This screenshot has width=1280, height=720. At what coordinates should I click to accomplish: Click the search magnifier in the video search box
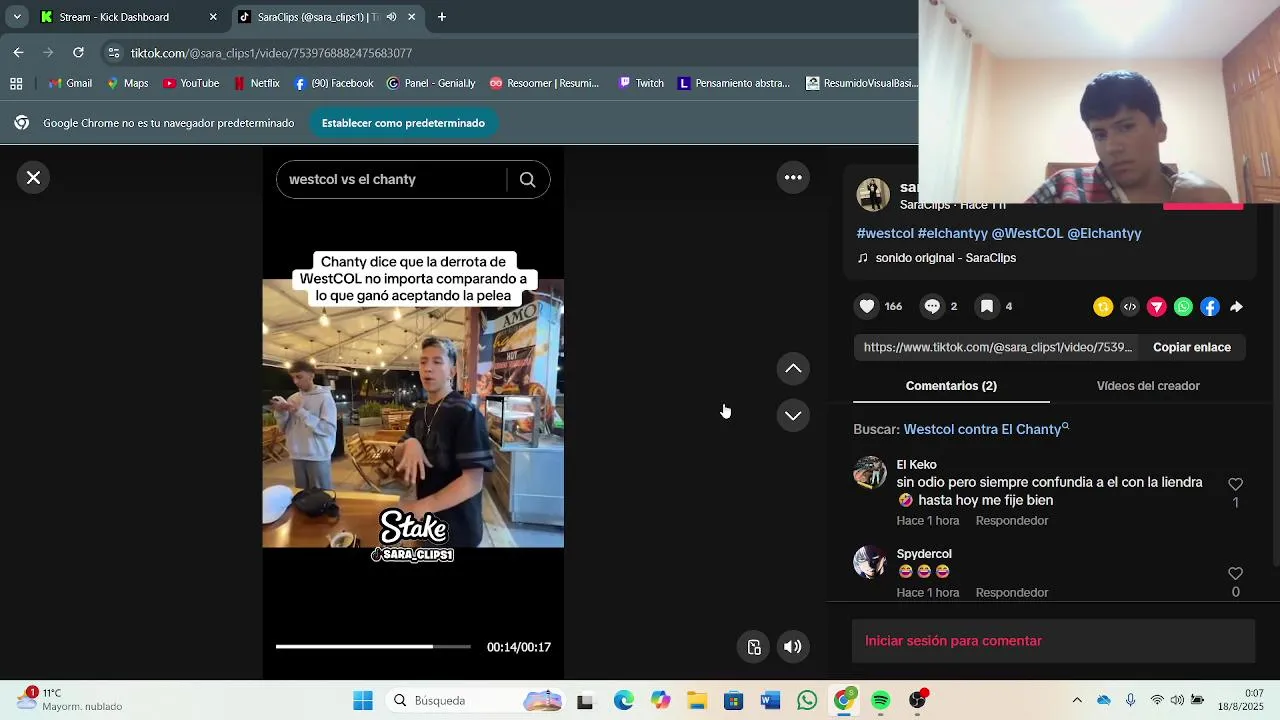click(x=527, y=180)
